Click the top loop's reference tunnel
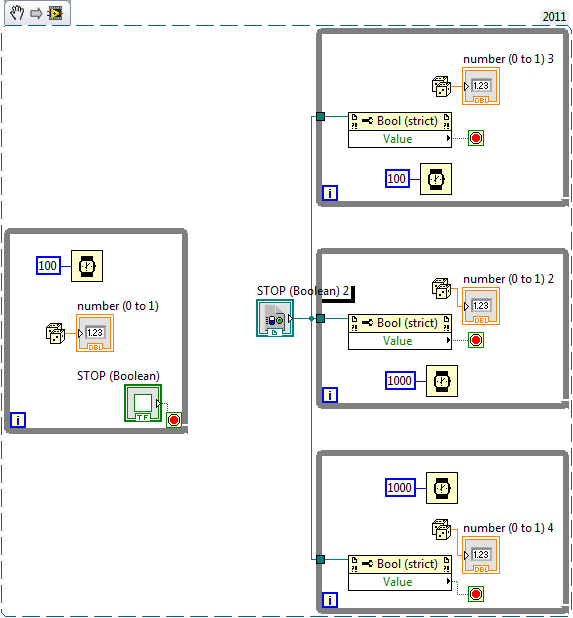Image resolution: width=573 pixels, height=618 pixels. [x=320, y=117]
